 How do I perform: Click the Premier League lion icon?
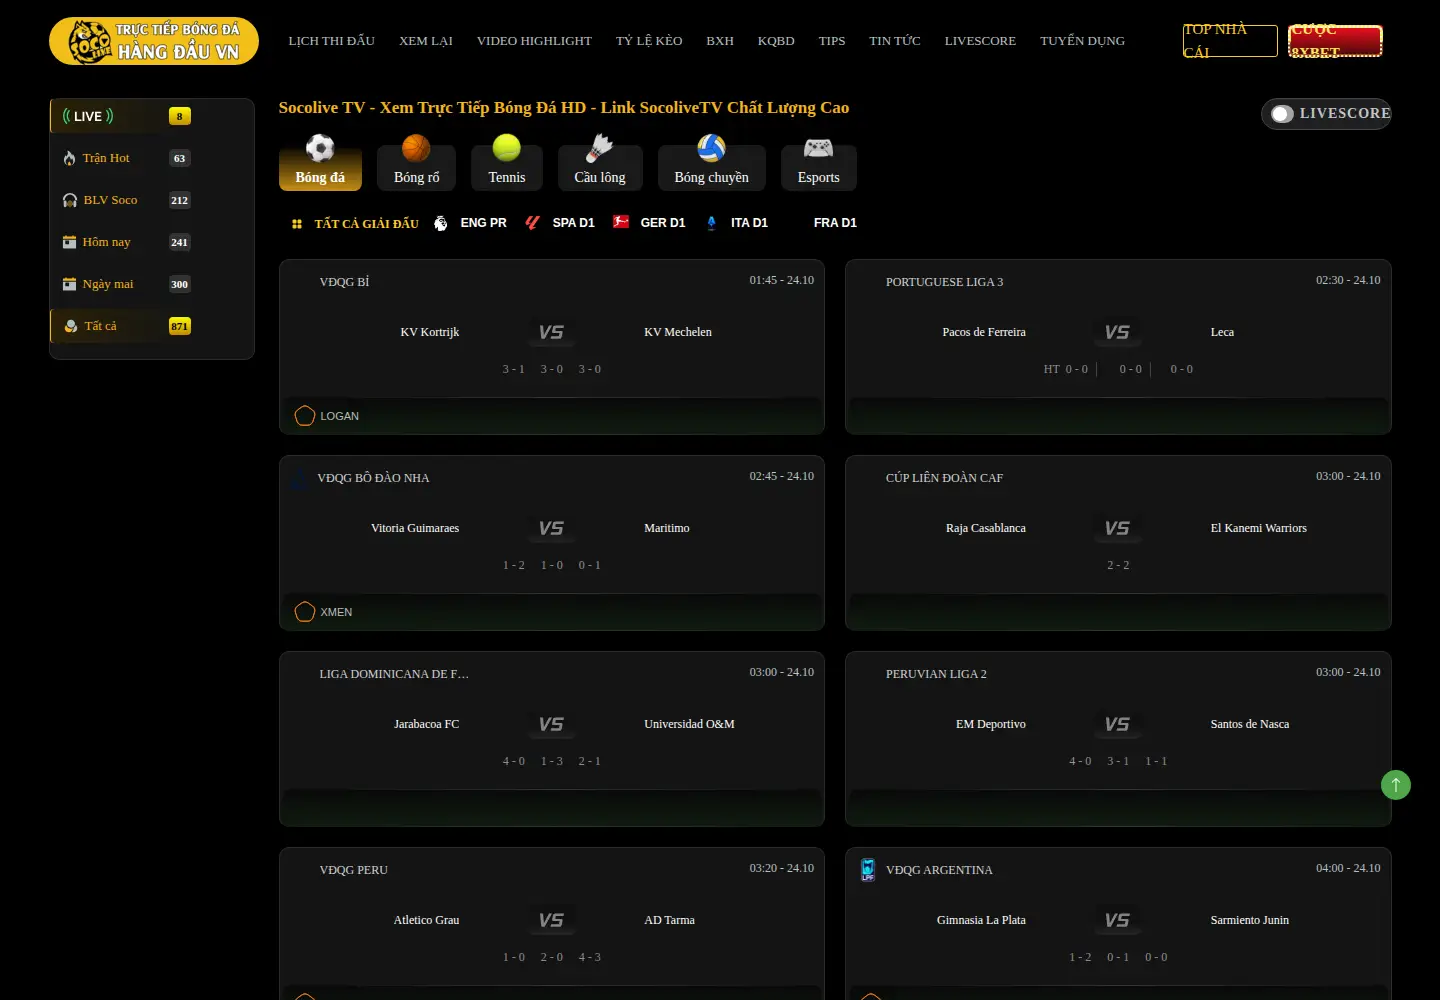(441, 223)
